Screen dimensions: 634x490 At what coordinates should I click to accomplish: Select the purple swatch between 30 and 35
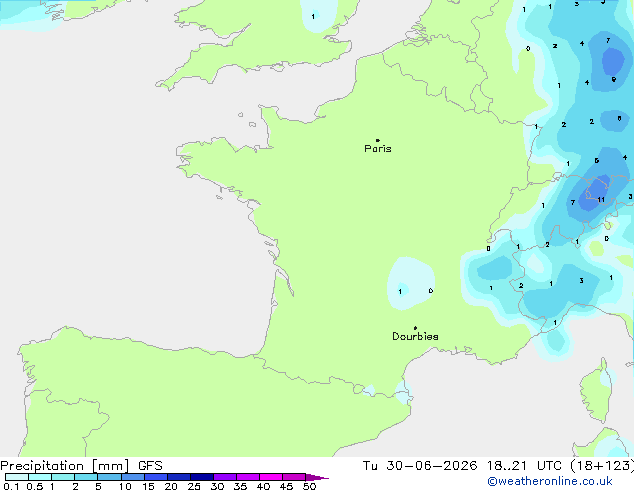[x=225, y=477]
